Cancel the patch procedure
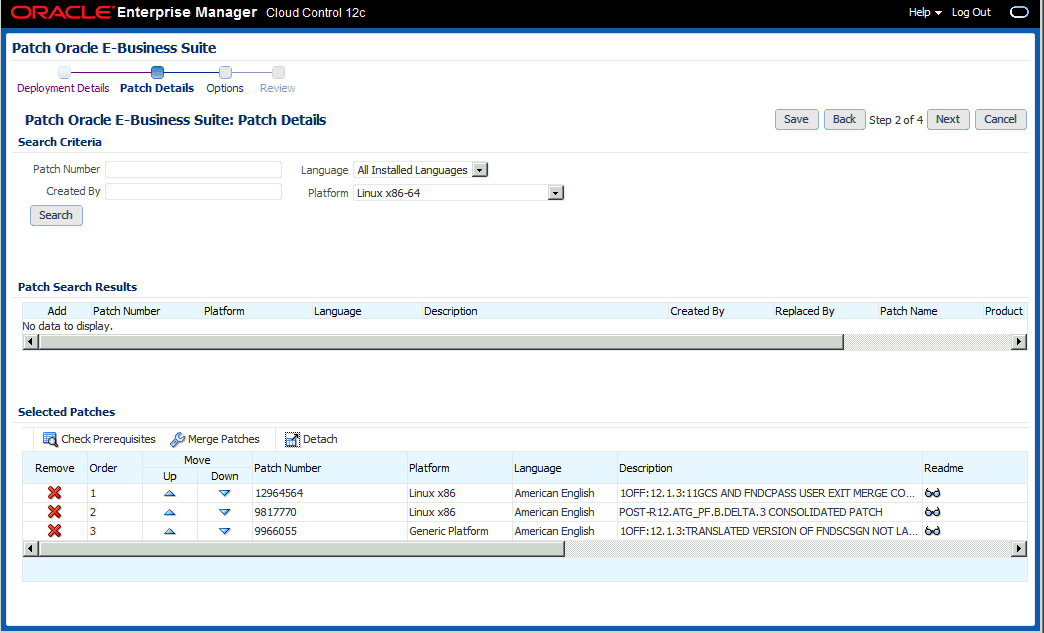 tap(1001, 119)
